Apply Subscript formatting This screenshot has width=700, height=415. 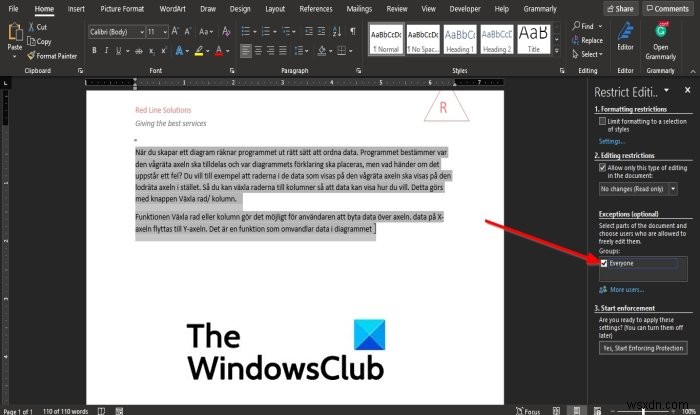[x=152, y=51]
